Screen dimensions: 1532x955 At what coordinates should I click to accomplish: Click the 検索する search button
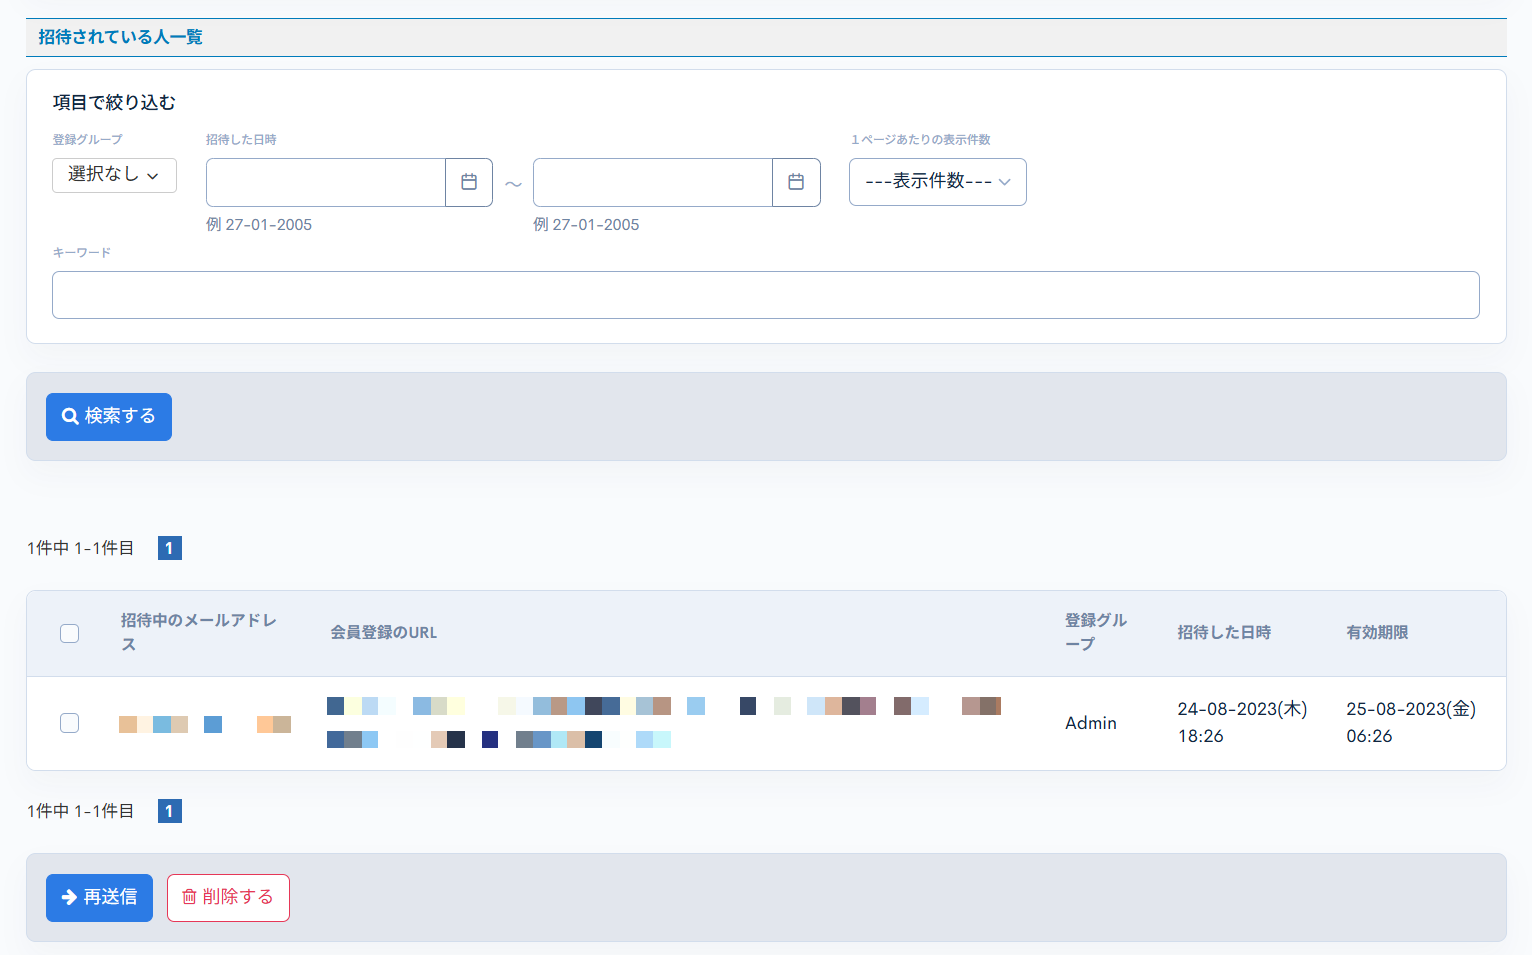click(109, 417)
